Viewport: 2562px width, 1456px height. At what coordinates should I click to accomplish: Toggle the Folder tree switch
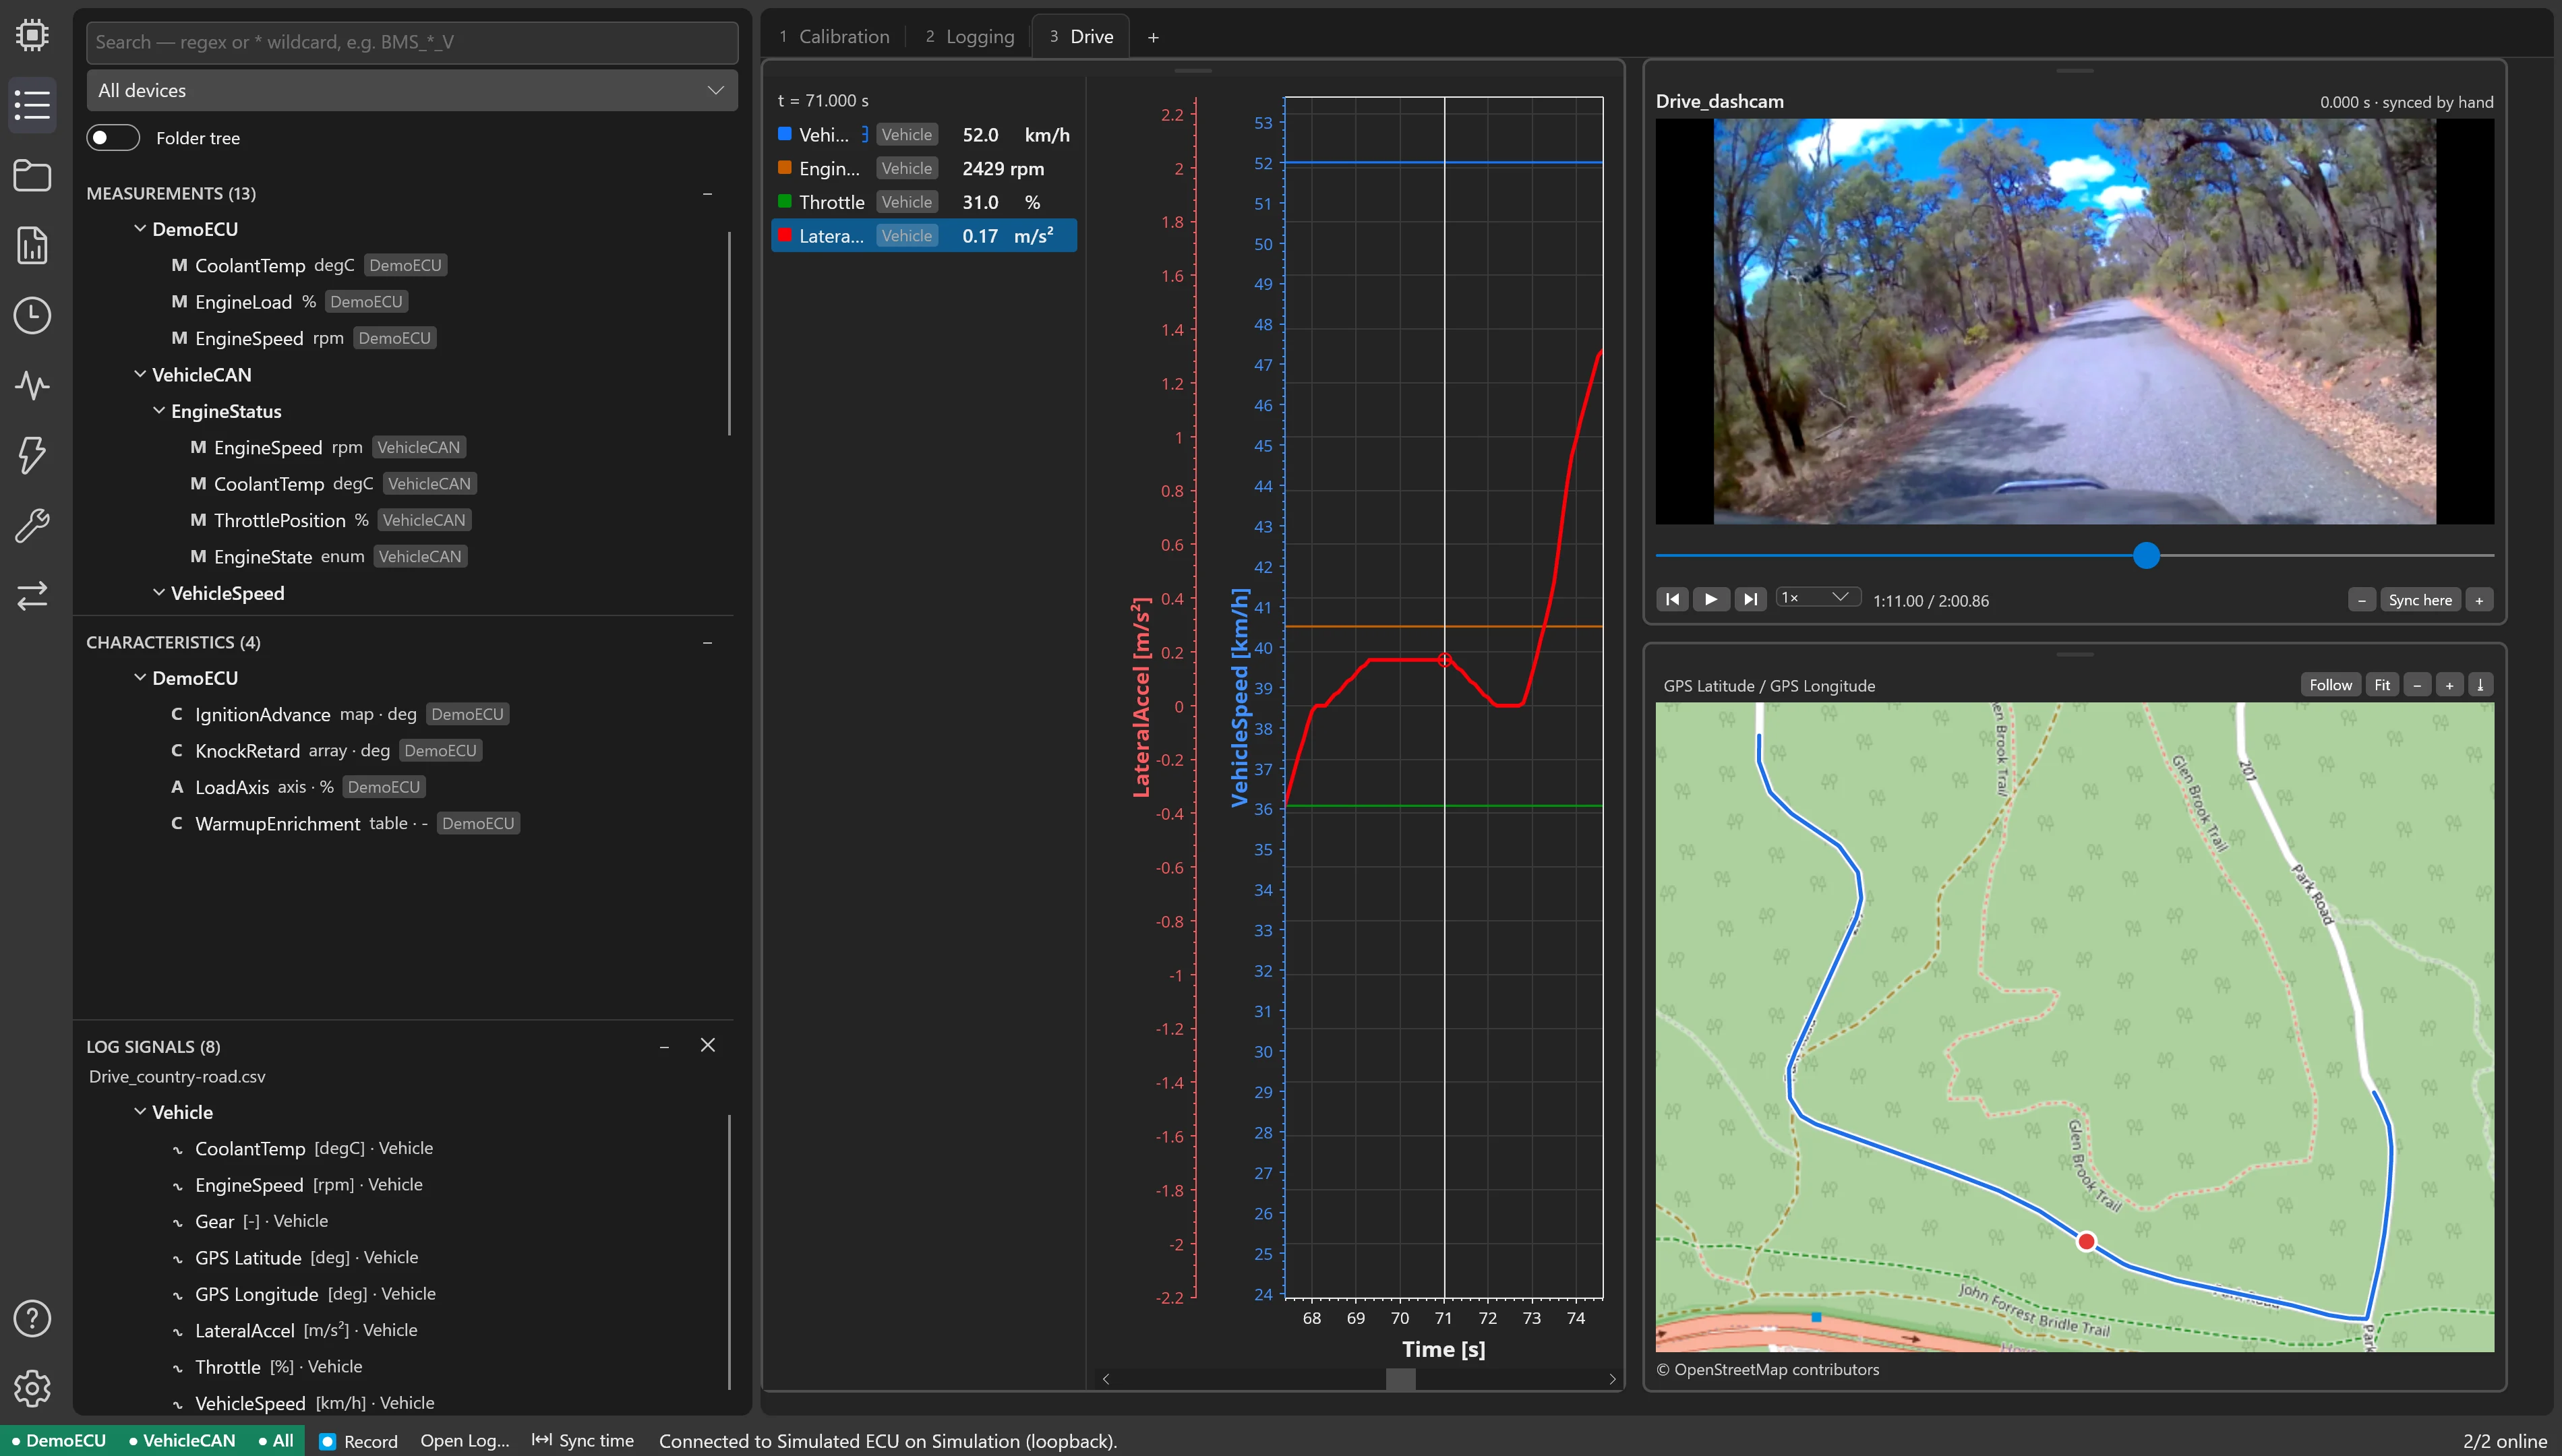point(113,138)
